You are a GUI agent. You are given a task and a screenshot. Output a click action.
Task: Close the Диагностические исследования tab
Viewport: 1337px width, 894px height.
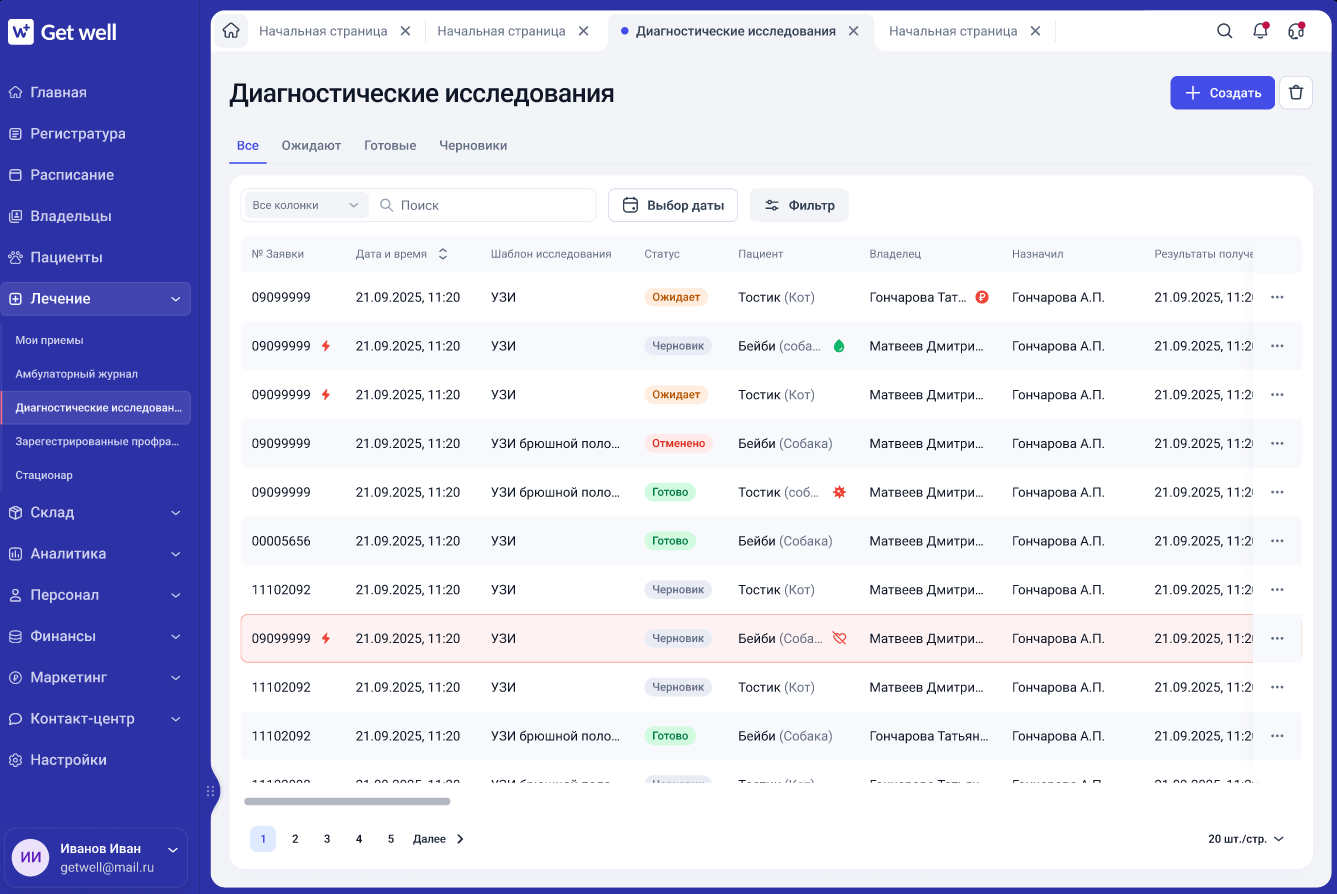tap(853, 31)
